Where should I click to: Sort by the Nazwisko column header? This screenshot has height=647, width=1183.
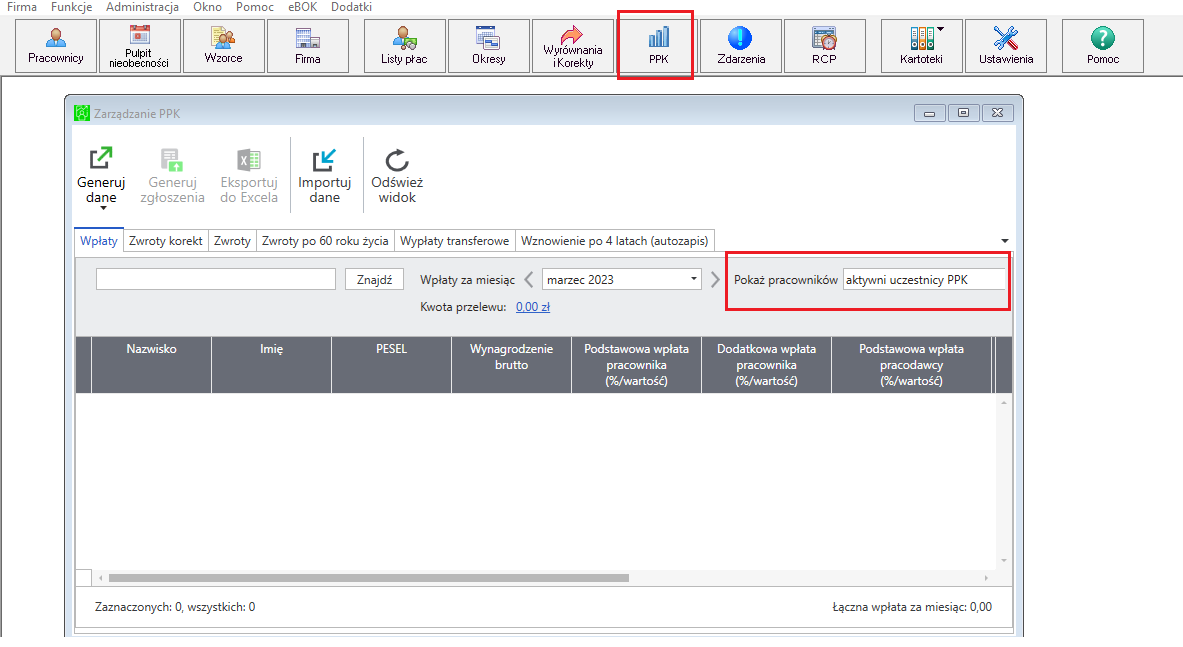click(x=152, y=365)
